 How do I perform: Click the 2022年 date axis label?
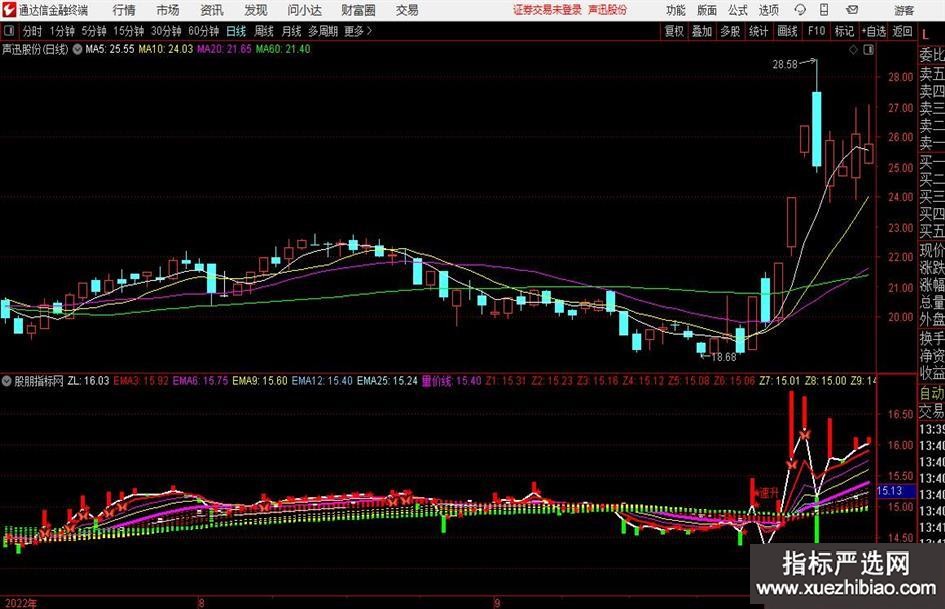tap(20, 603)
